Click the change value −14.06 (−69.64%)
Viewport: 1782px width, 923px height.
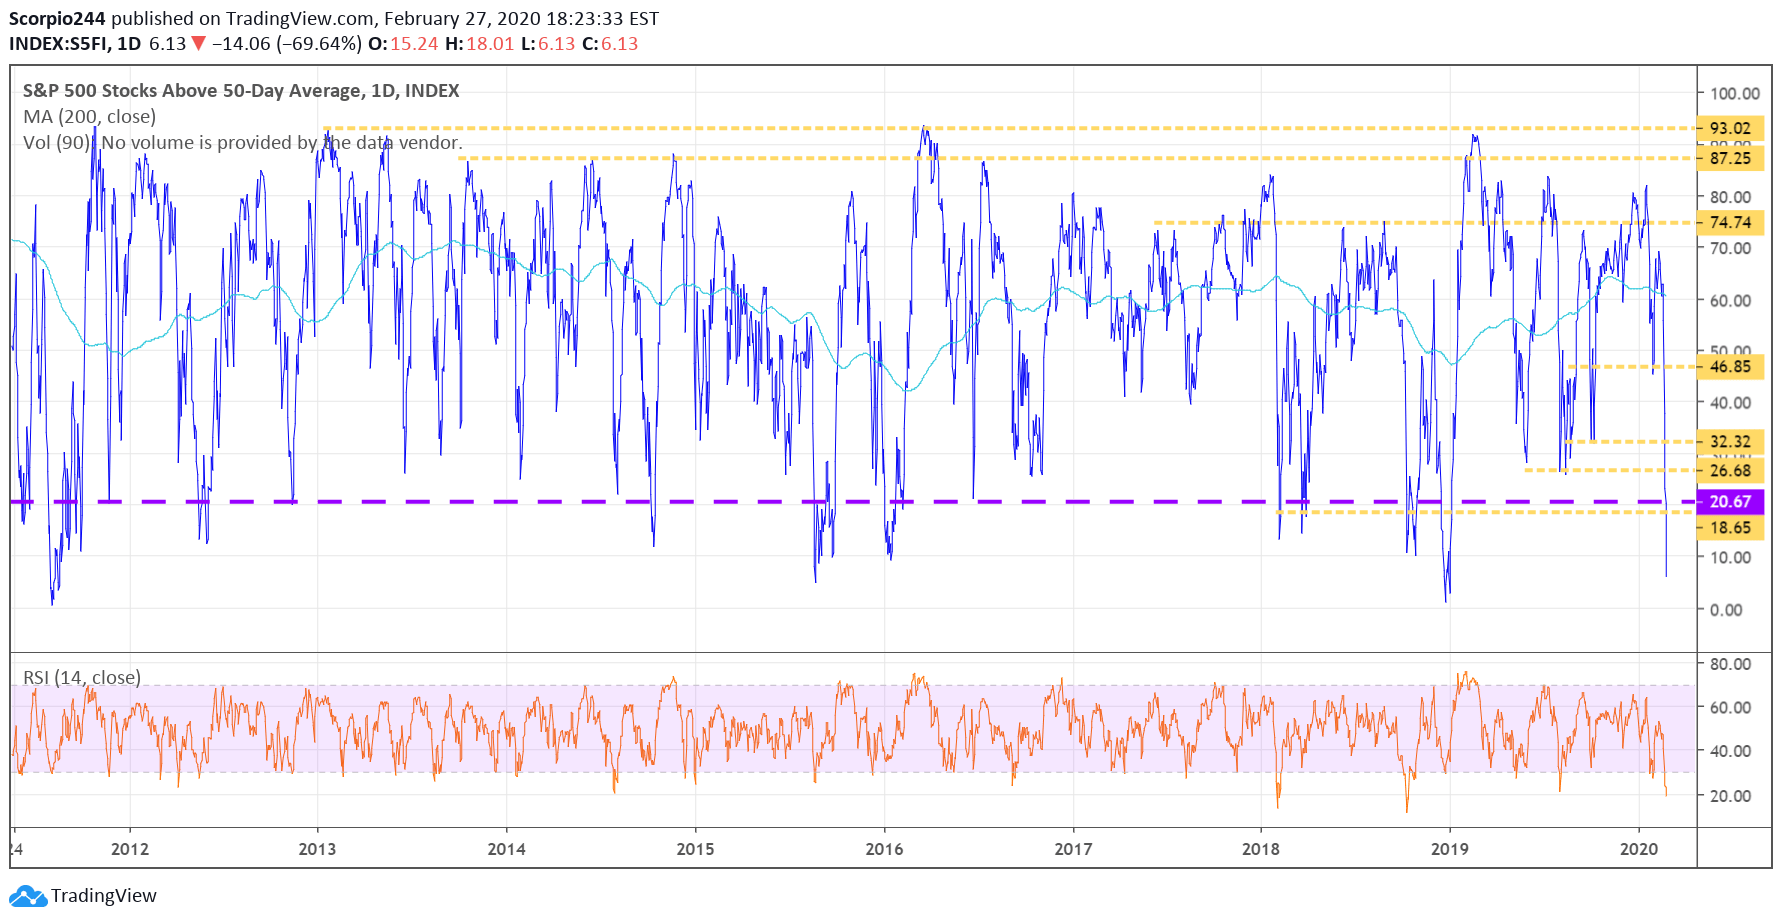287,44
